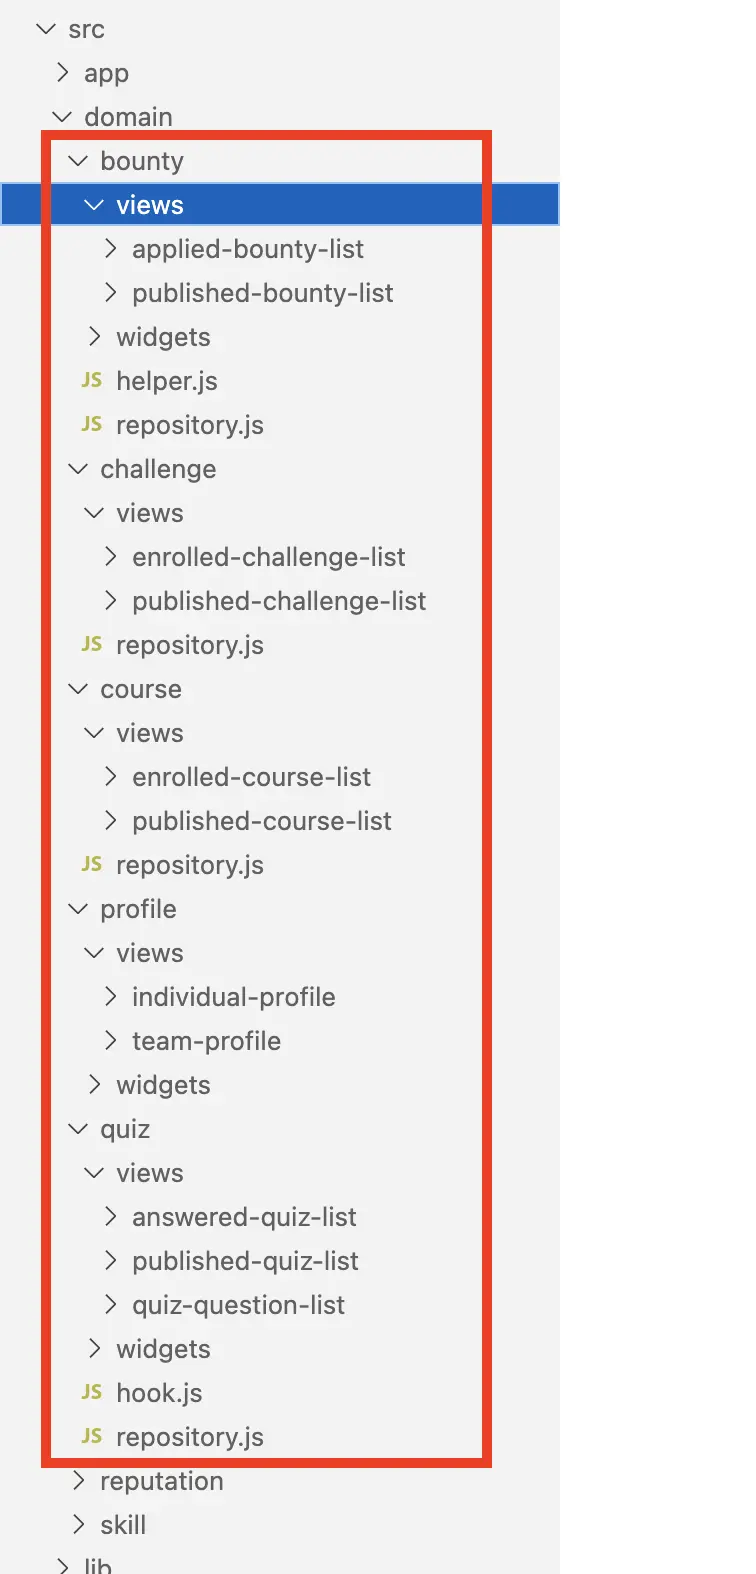756x1574 pixels.
Task: Select the team-profile folder
Action: (x=206, y=1041)
